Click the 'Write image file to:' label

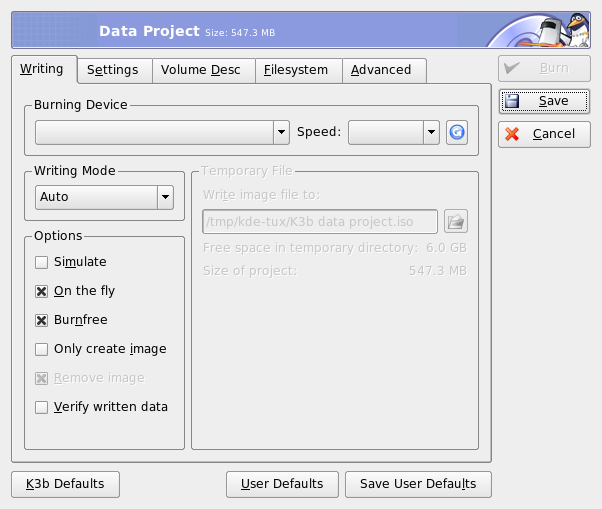pyautogui.click(x=261, y=195)
